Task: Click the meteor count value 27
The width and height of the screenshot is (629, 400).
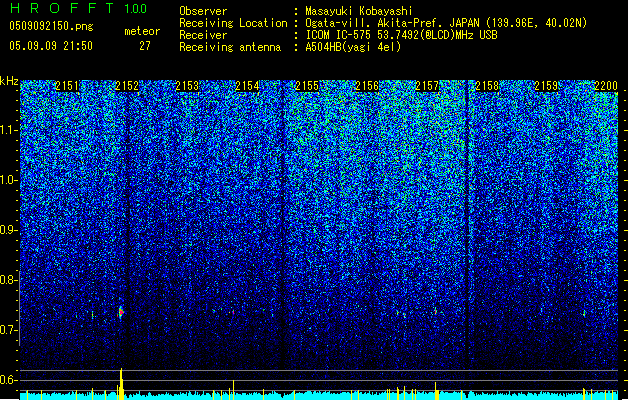Action: (145, 46)
